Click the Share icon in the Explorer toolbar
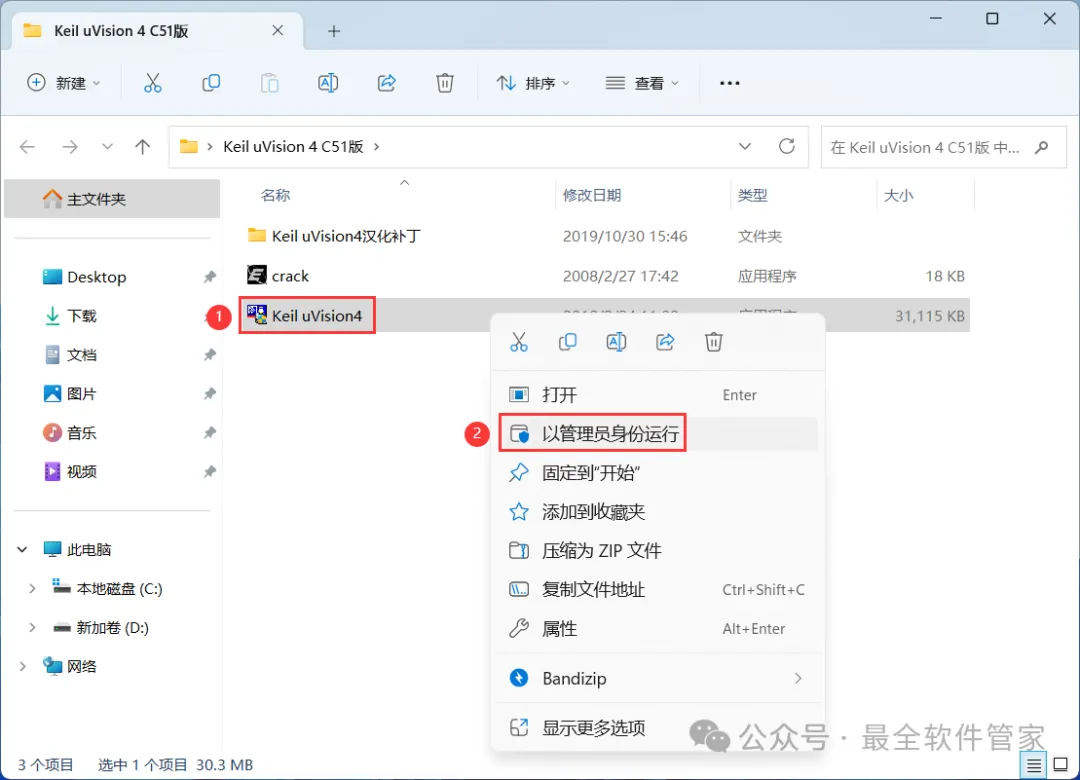Viewport: 1080px width, 780px height. coord(386,83)
